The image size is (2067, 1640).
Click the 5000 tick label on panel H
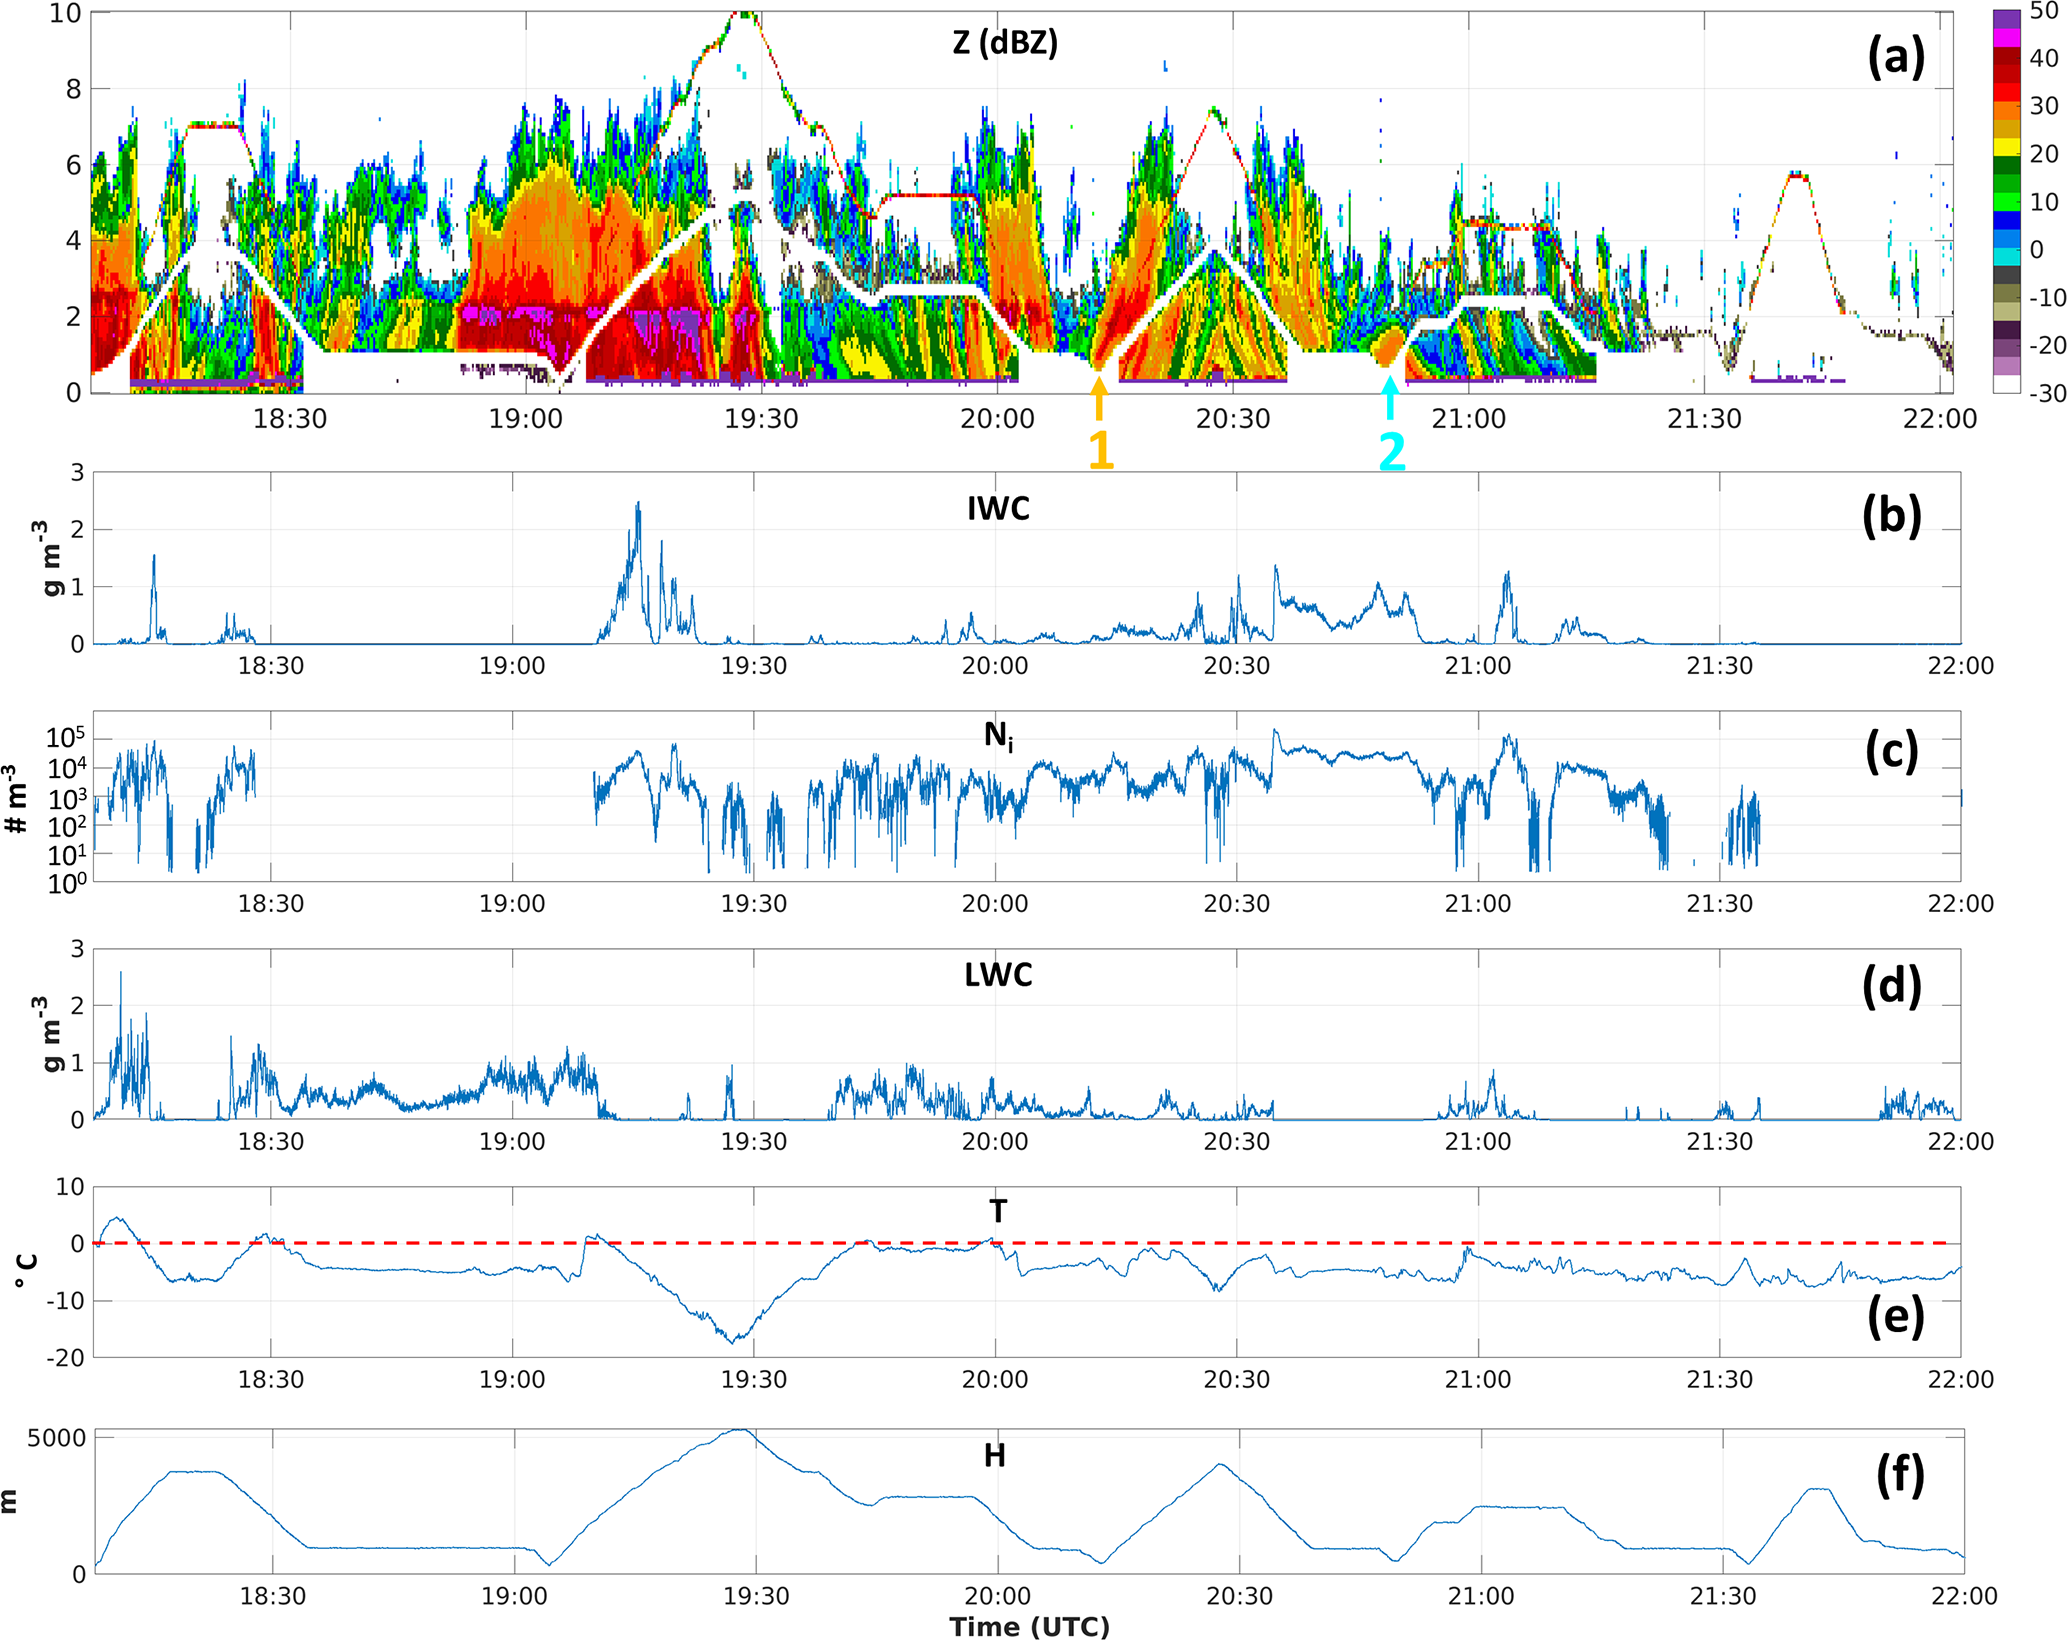point(56,1438)
